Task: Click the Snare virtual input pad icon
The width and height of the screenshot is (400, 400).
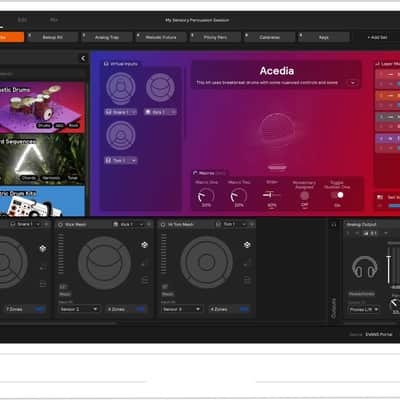Action: (121, 88)
